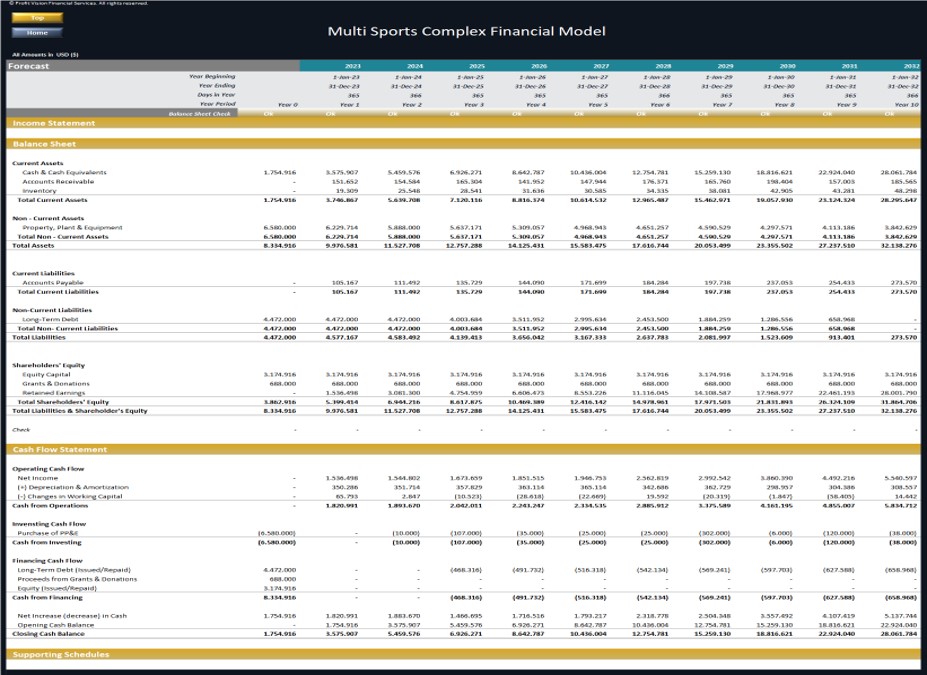Click the Year 0 Equity Capital value cell
This screenshot has height=675, width=927.
coord(280,375)
